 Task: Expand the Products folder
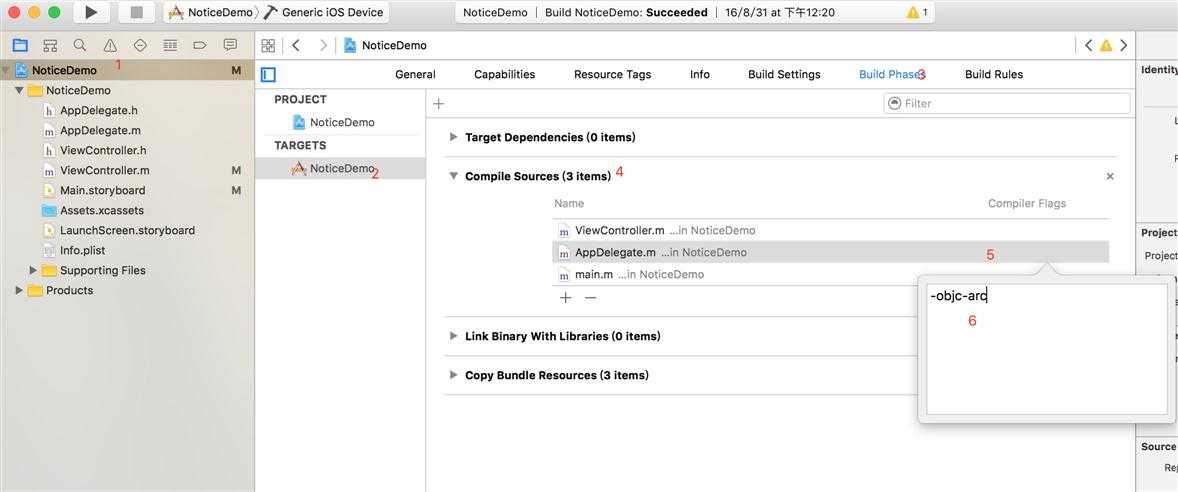click(19, 291)
